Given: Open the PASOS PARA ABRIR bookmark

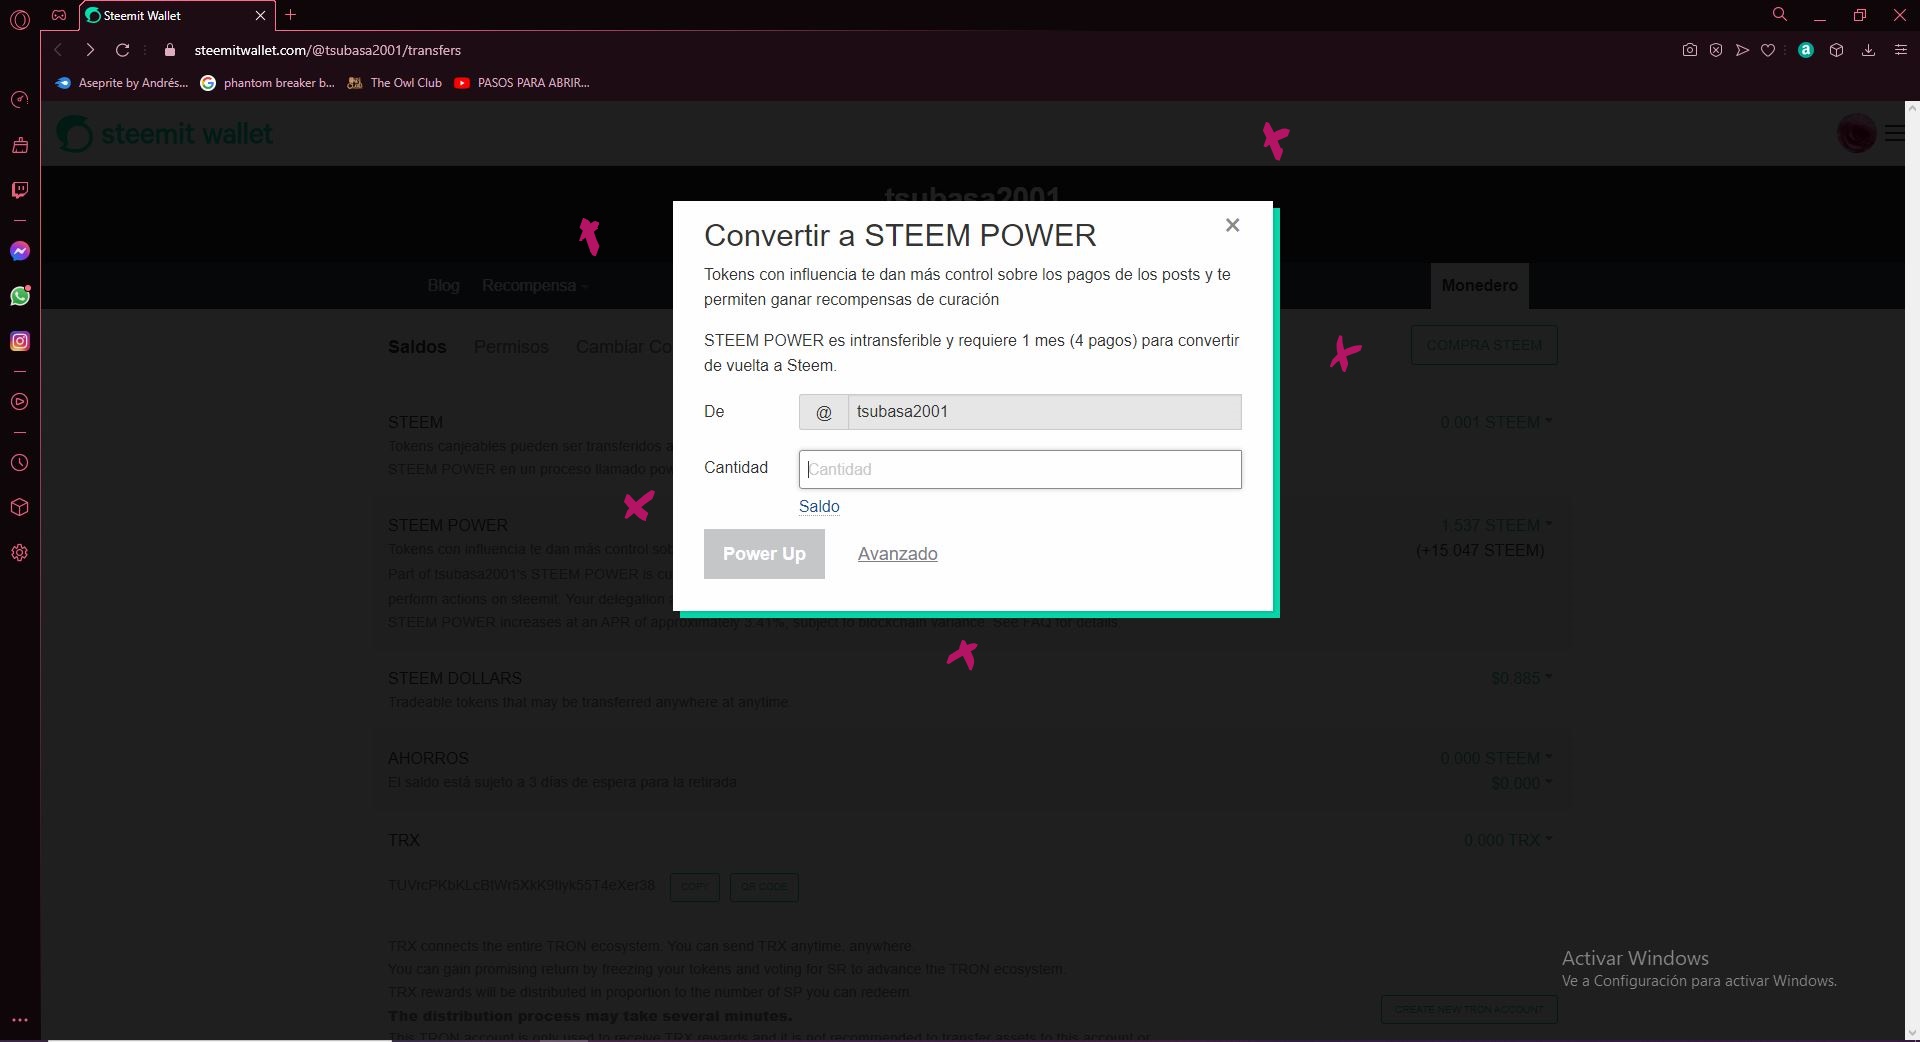Looking at the screenshot, I should click(x=521, y=83).
